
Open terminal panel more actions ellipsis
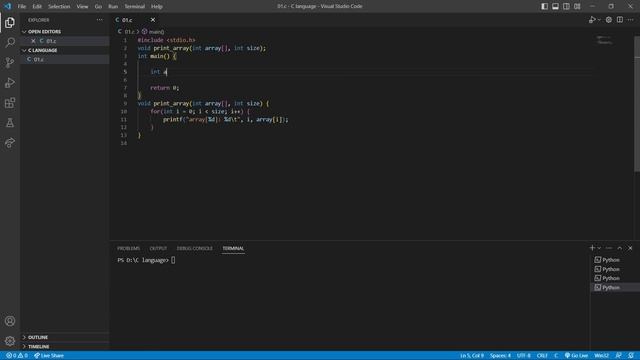609,248
